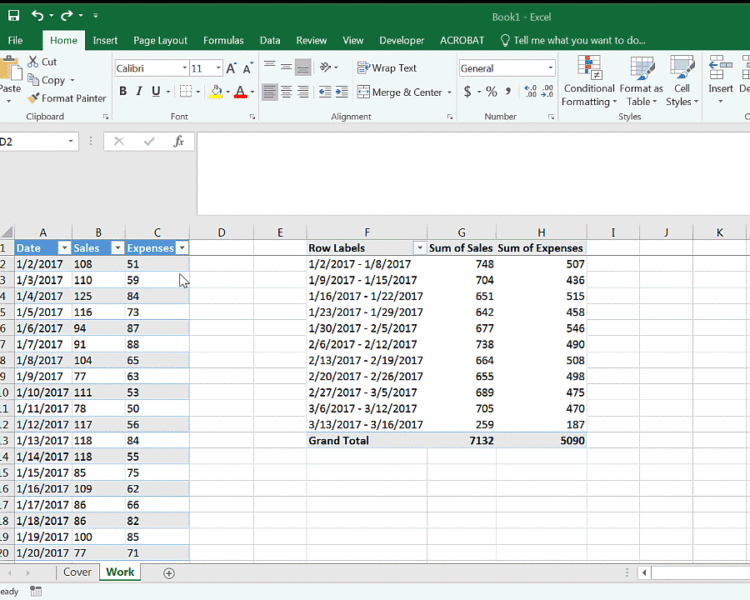Open Conditional Formatting
750x600 pixels.
coord(589,82)
